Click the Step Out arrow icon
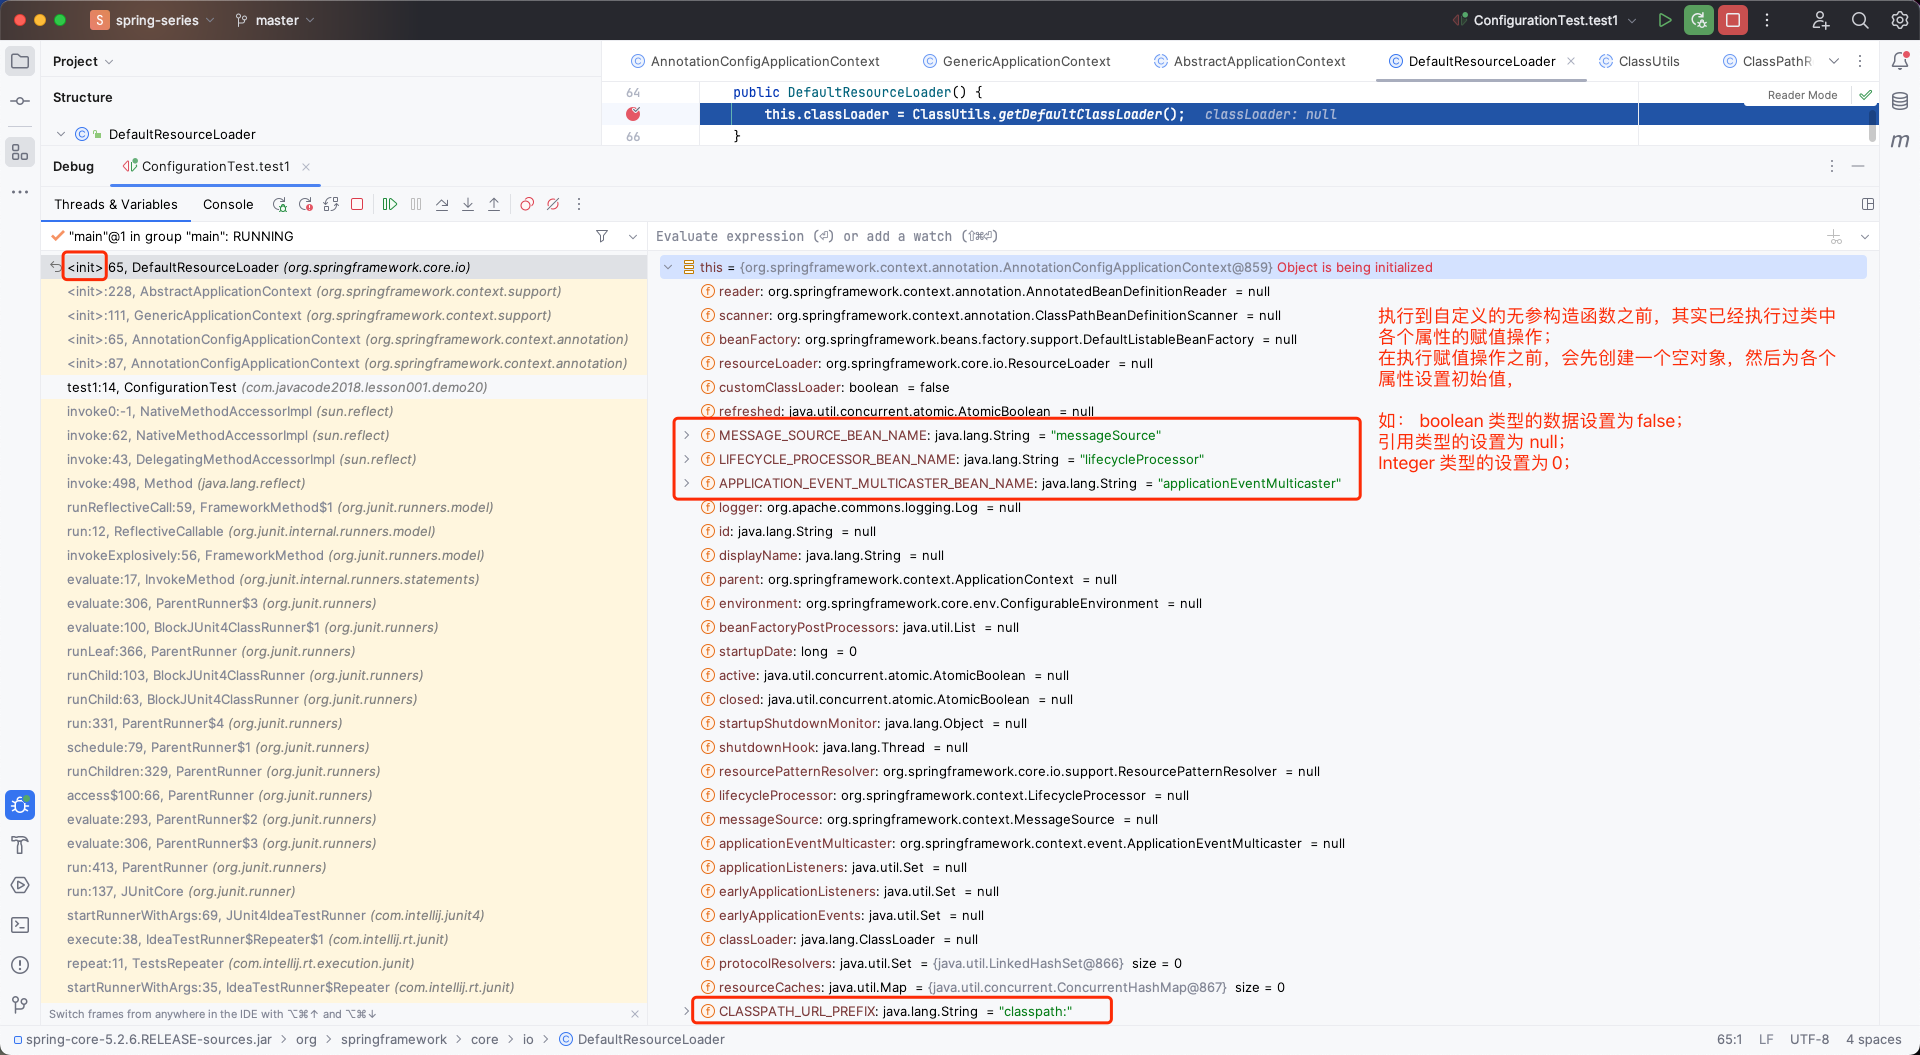Screen dimensions: 1920x1055 494,204
